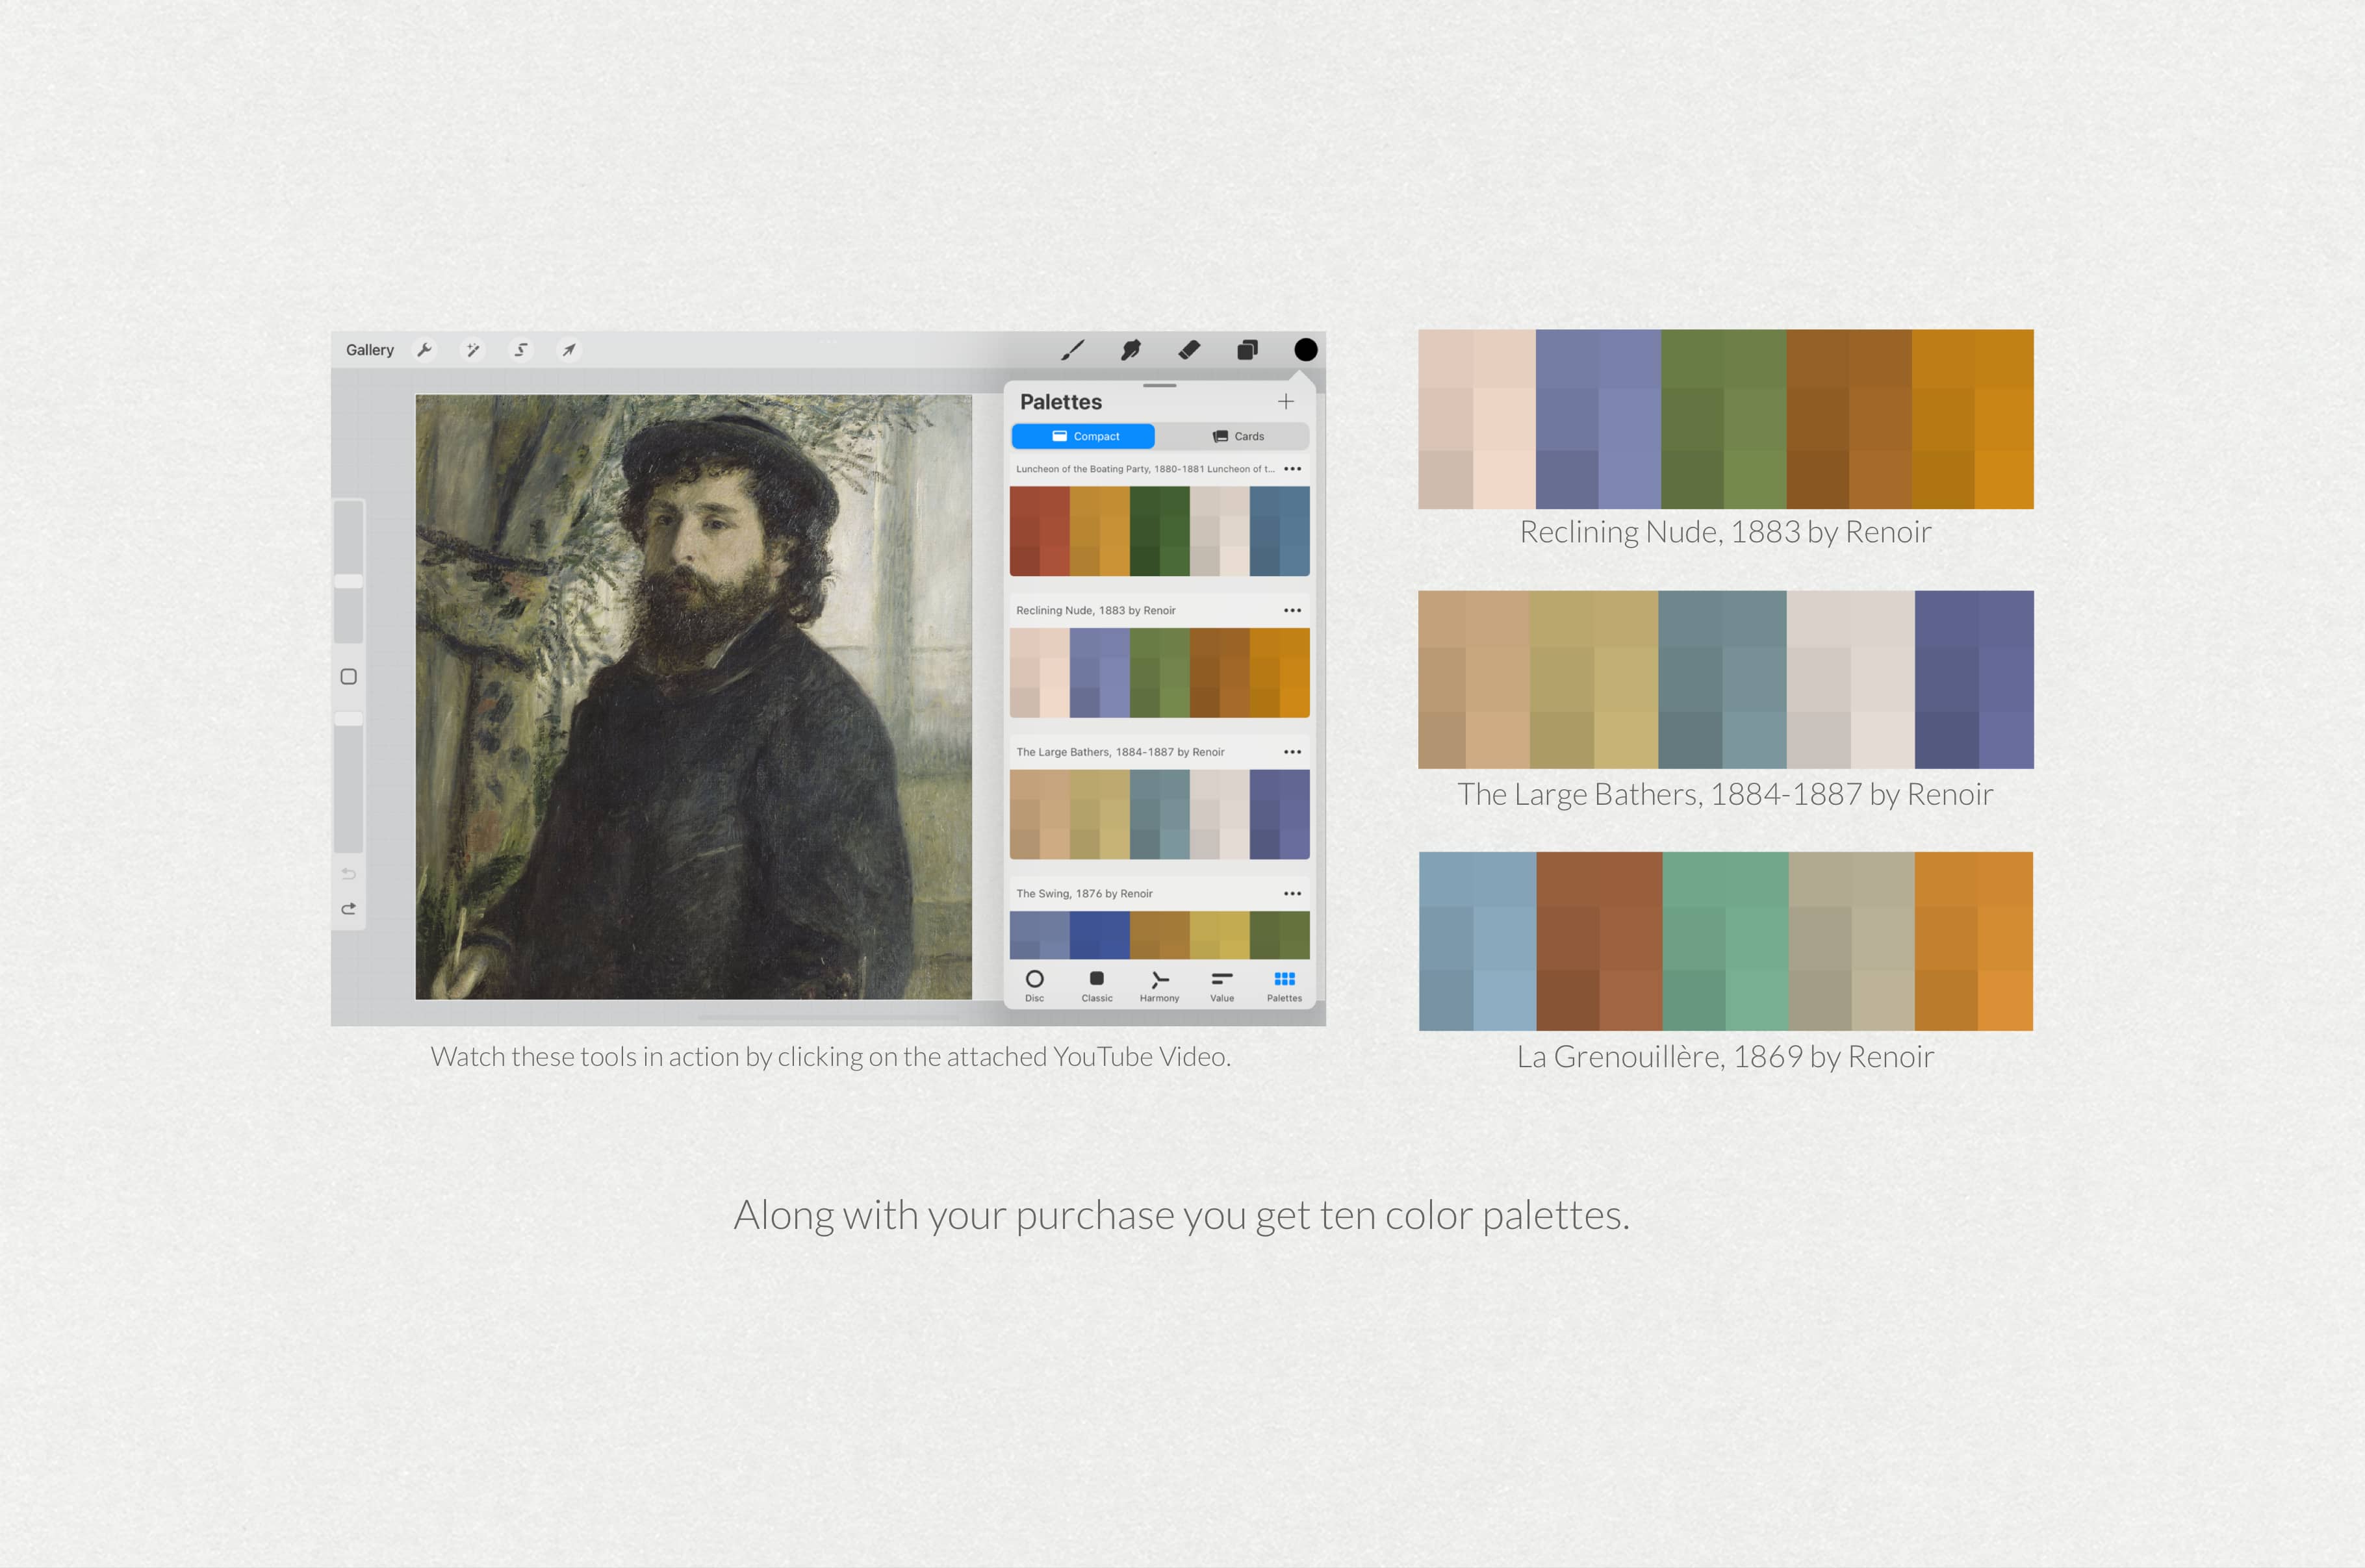Switch palettes to Compact view

click(1083, 436)
